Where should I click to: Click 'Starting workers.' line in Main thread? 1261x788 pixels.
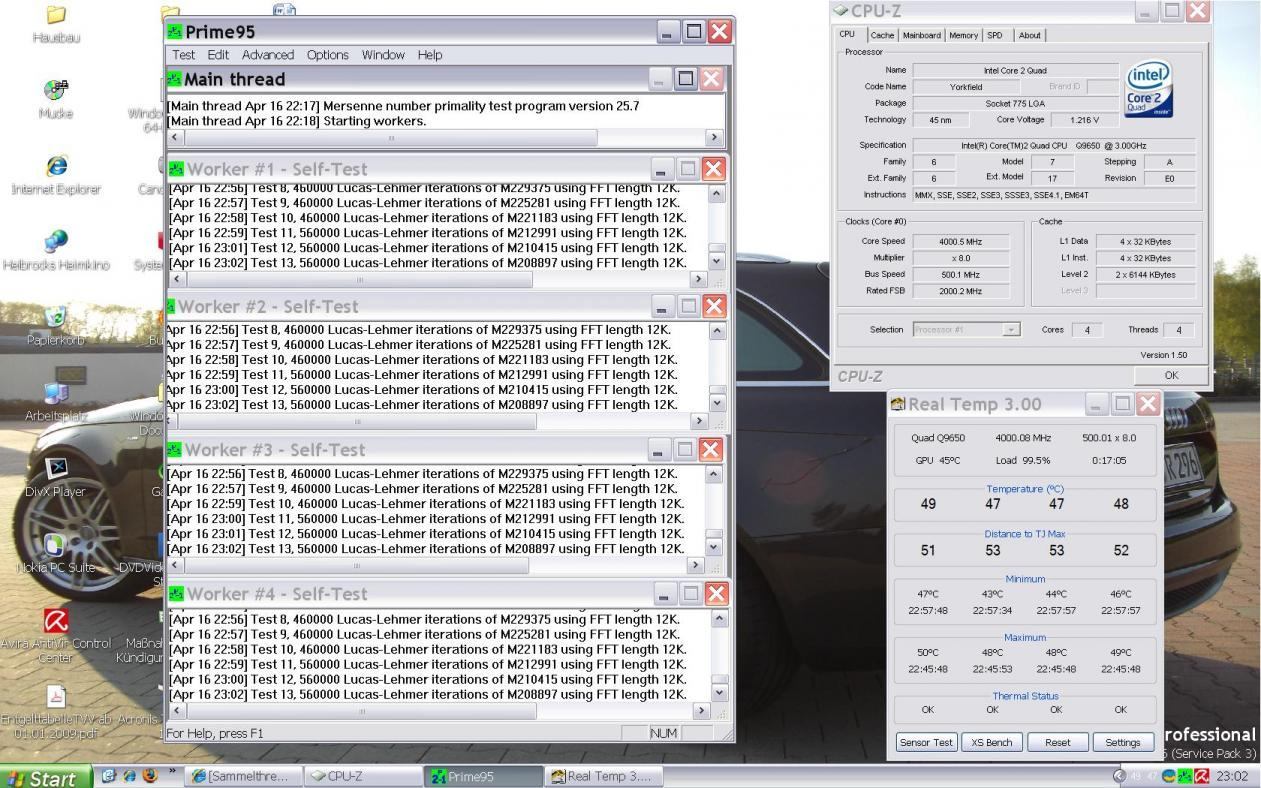(296, 121)
